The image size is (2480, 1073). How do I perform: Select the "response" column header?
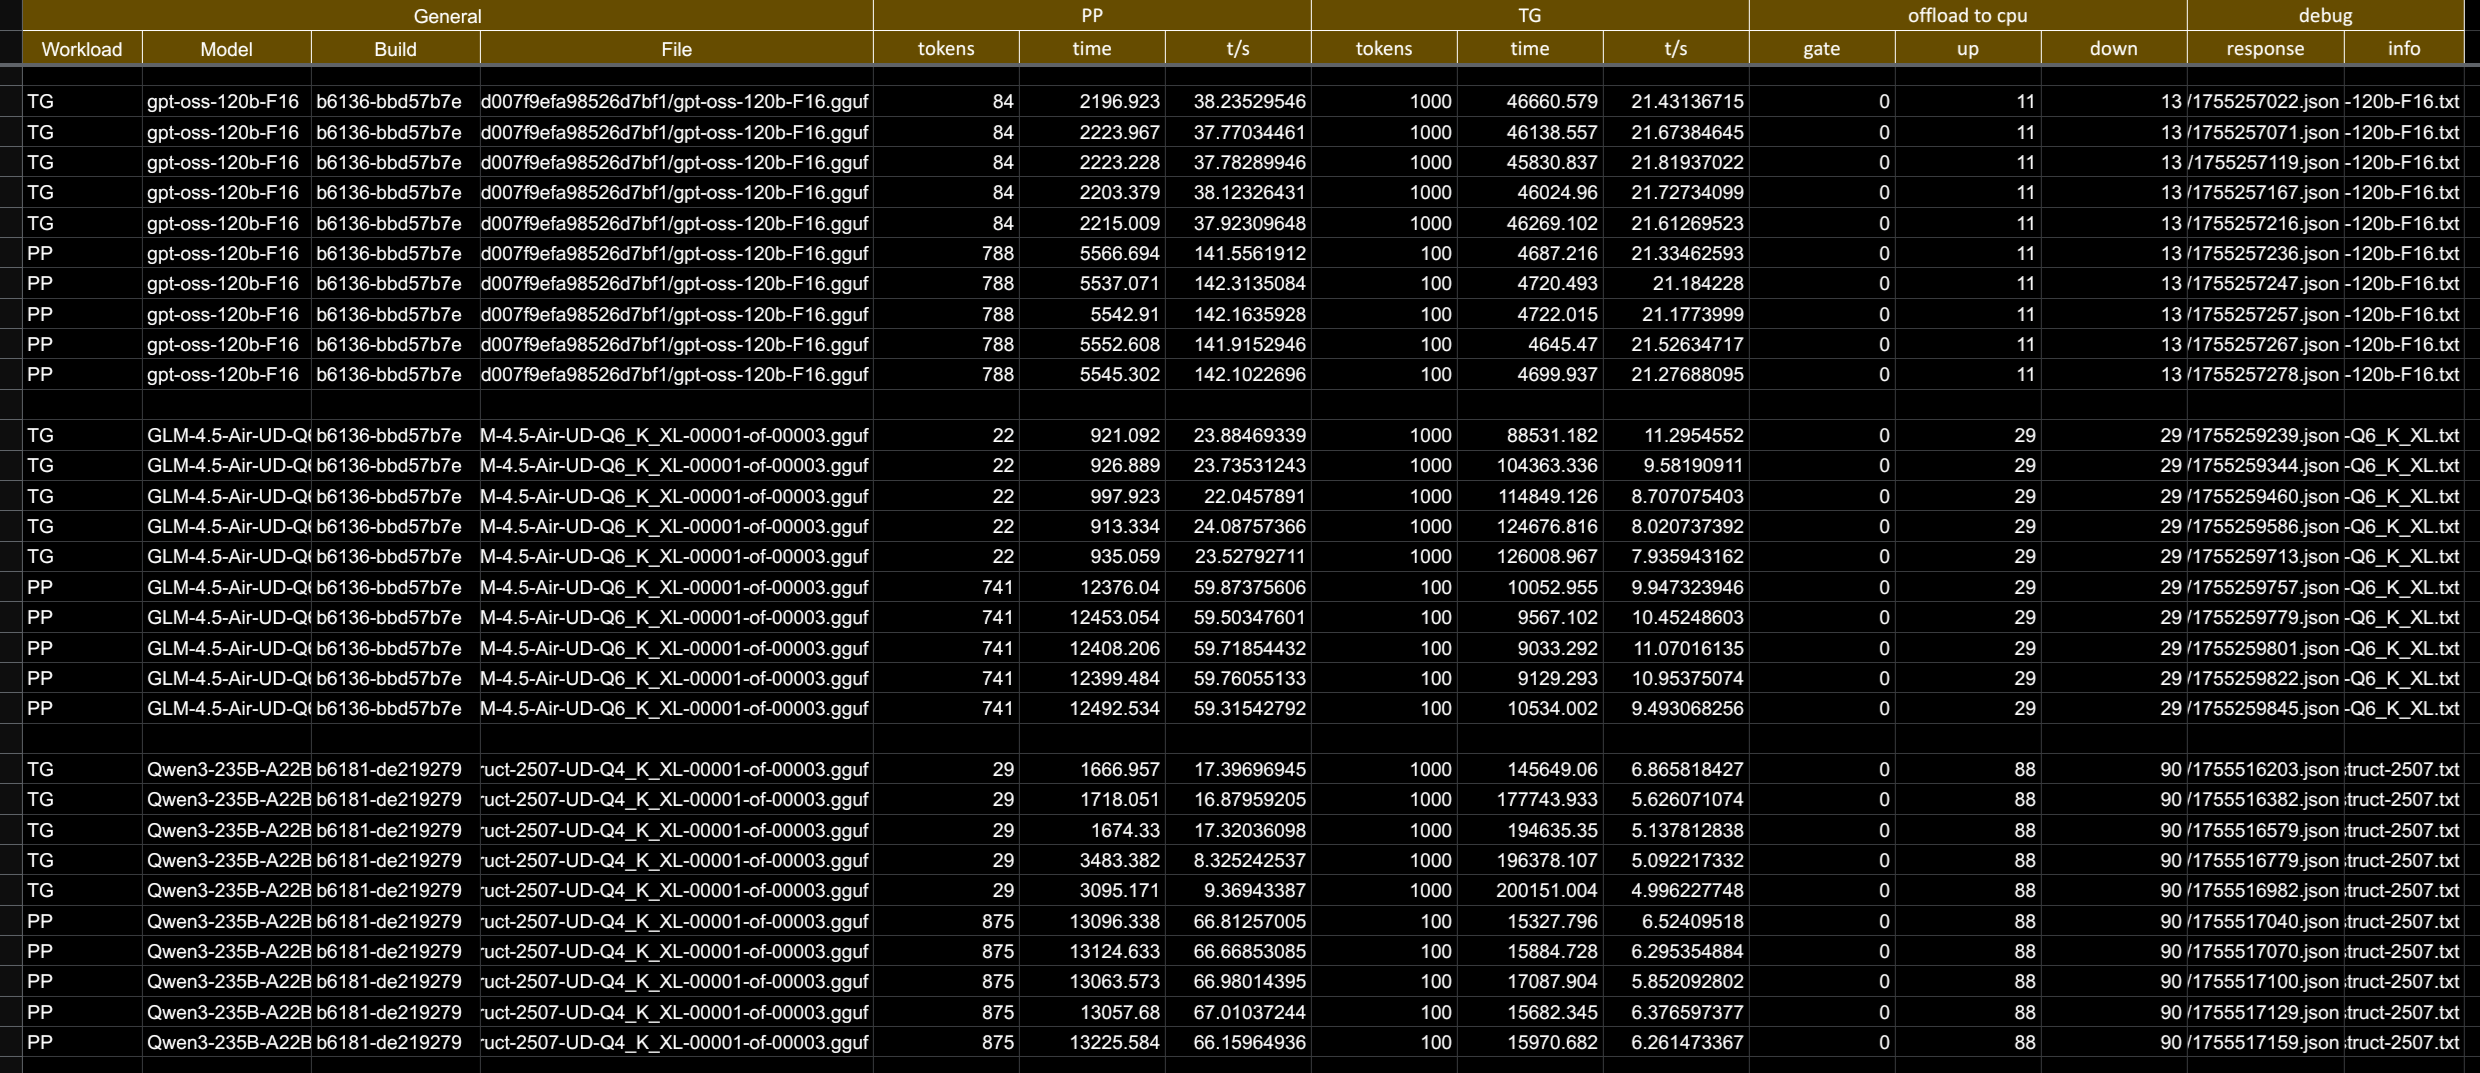tap(2265, 49)
